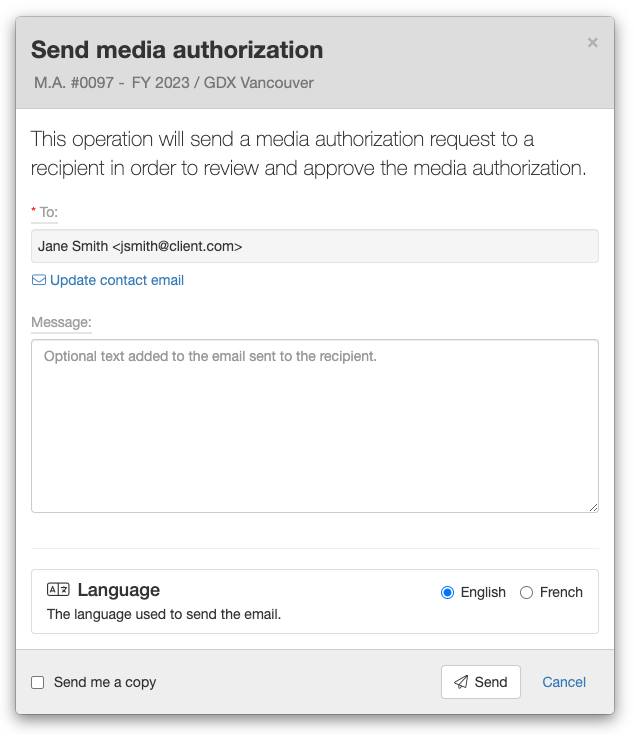The height and width of the screenshot is (735, 635).
Task: Focus the optional Message text area
Action: (x=315, y=426)
